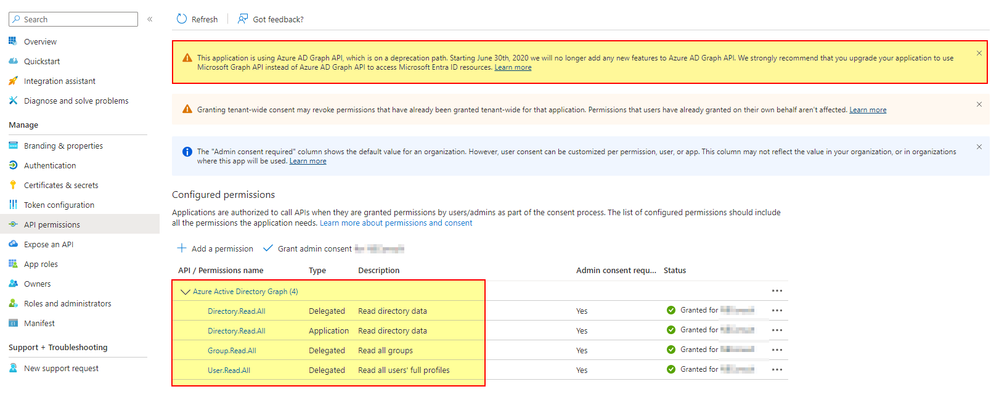Open more options for the Group.Read.All row
Screen dimensions: 999x394
pyautogui.click(x=777, y=349)
